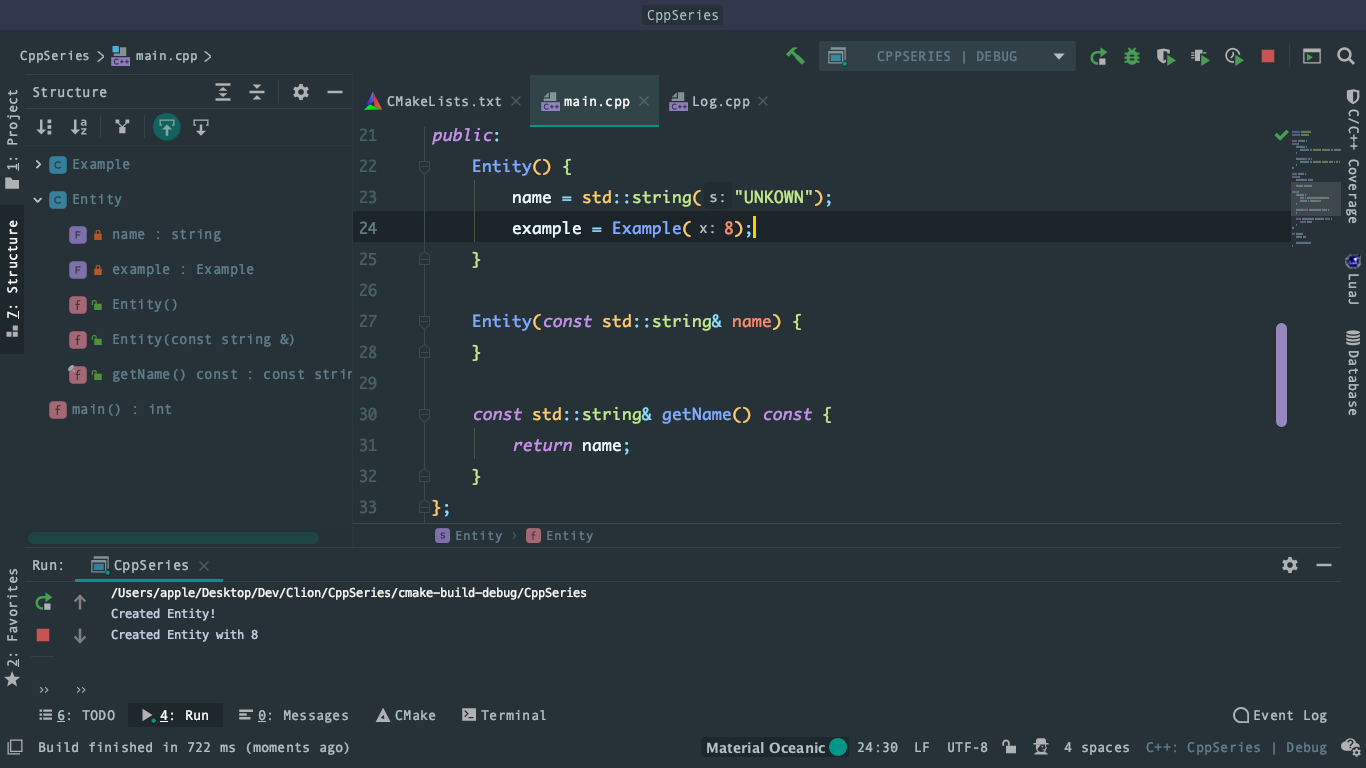Click CppSeries breadcrumb in navigation bar
The image size is (1366, 768).
point(54,56)
